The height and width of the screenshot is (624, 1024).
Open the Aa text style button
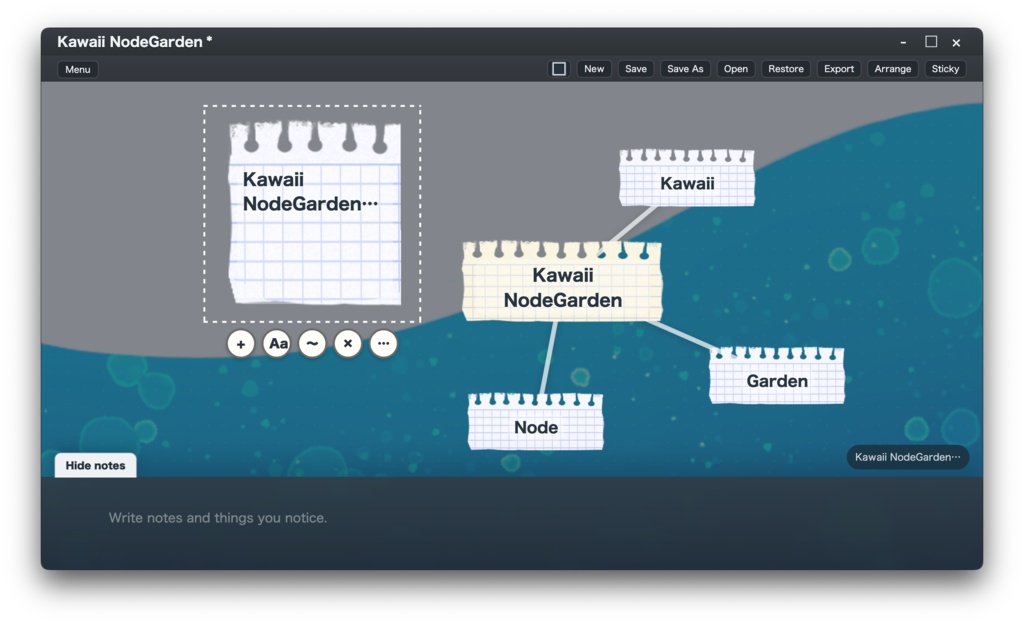(x=277, y=343)
